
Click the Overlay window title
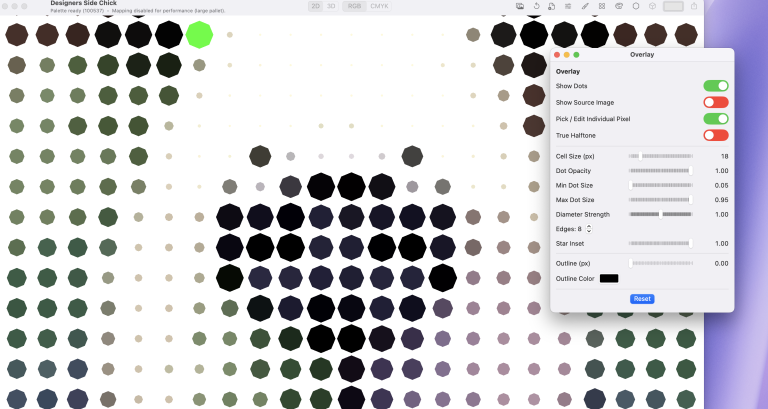[x=642, y=54]
